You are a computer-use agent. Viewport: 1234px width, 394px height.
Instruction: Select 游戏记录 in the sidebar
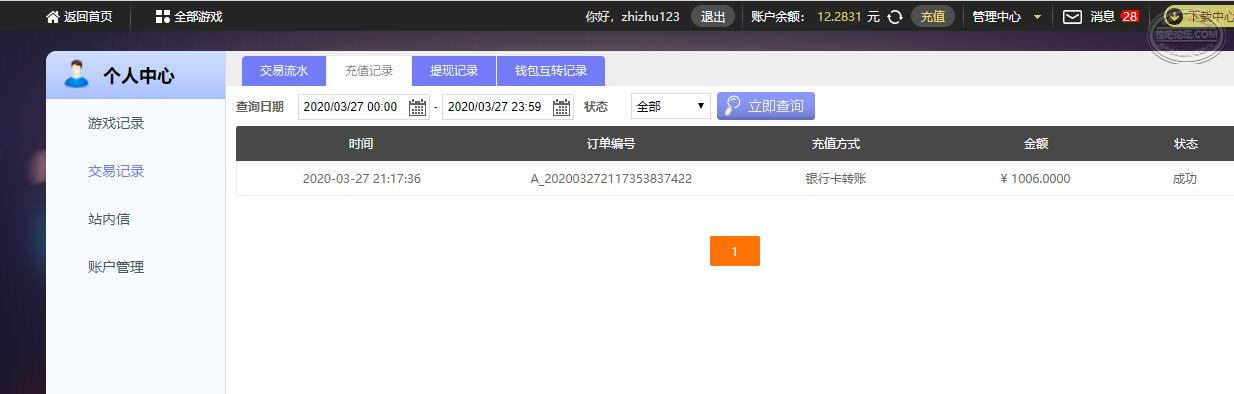(x=116, y=123)
